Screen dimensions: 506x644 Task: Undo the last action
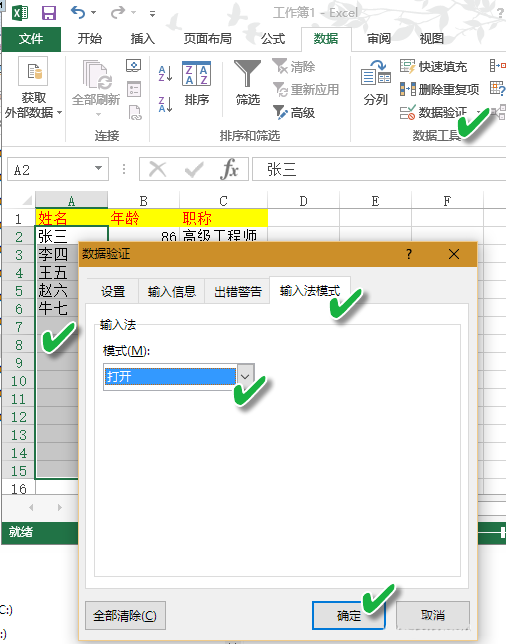[78, 12]
